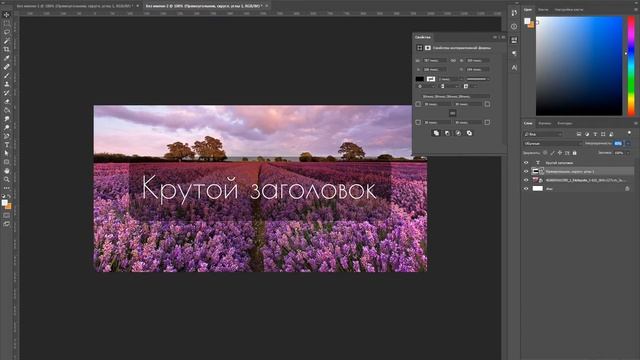Open the Edit Toolbar three-dots button
The height and width of the screenshot is (360, 640).
tap(7, 188)
